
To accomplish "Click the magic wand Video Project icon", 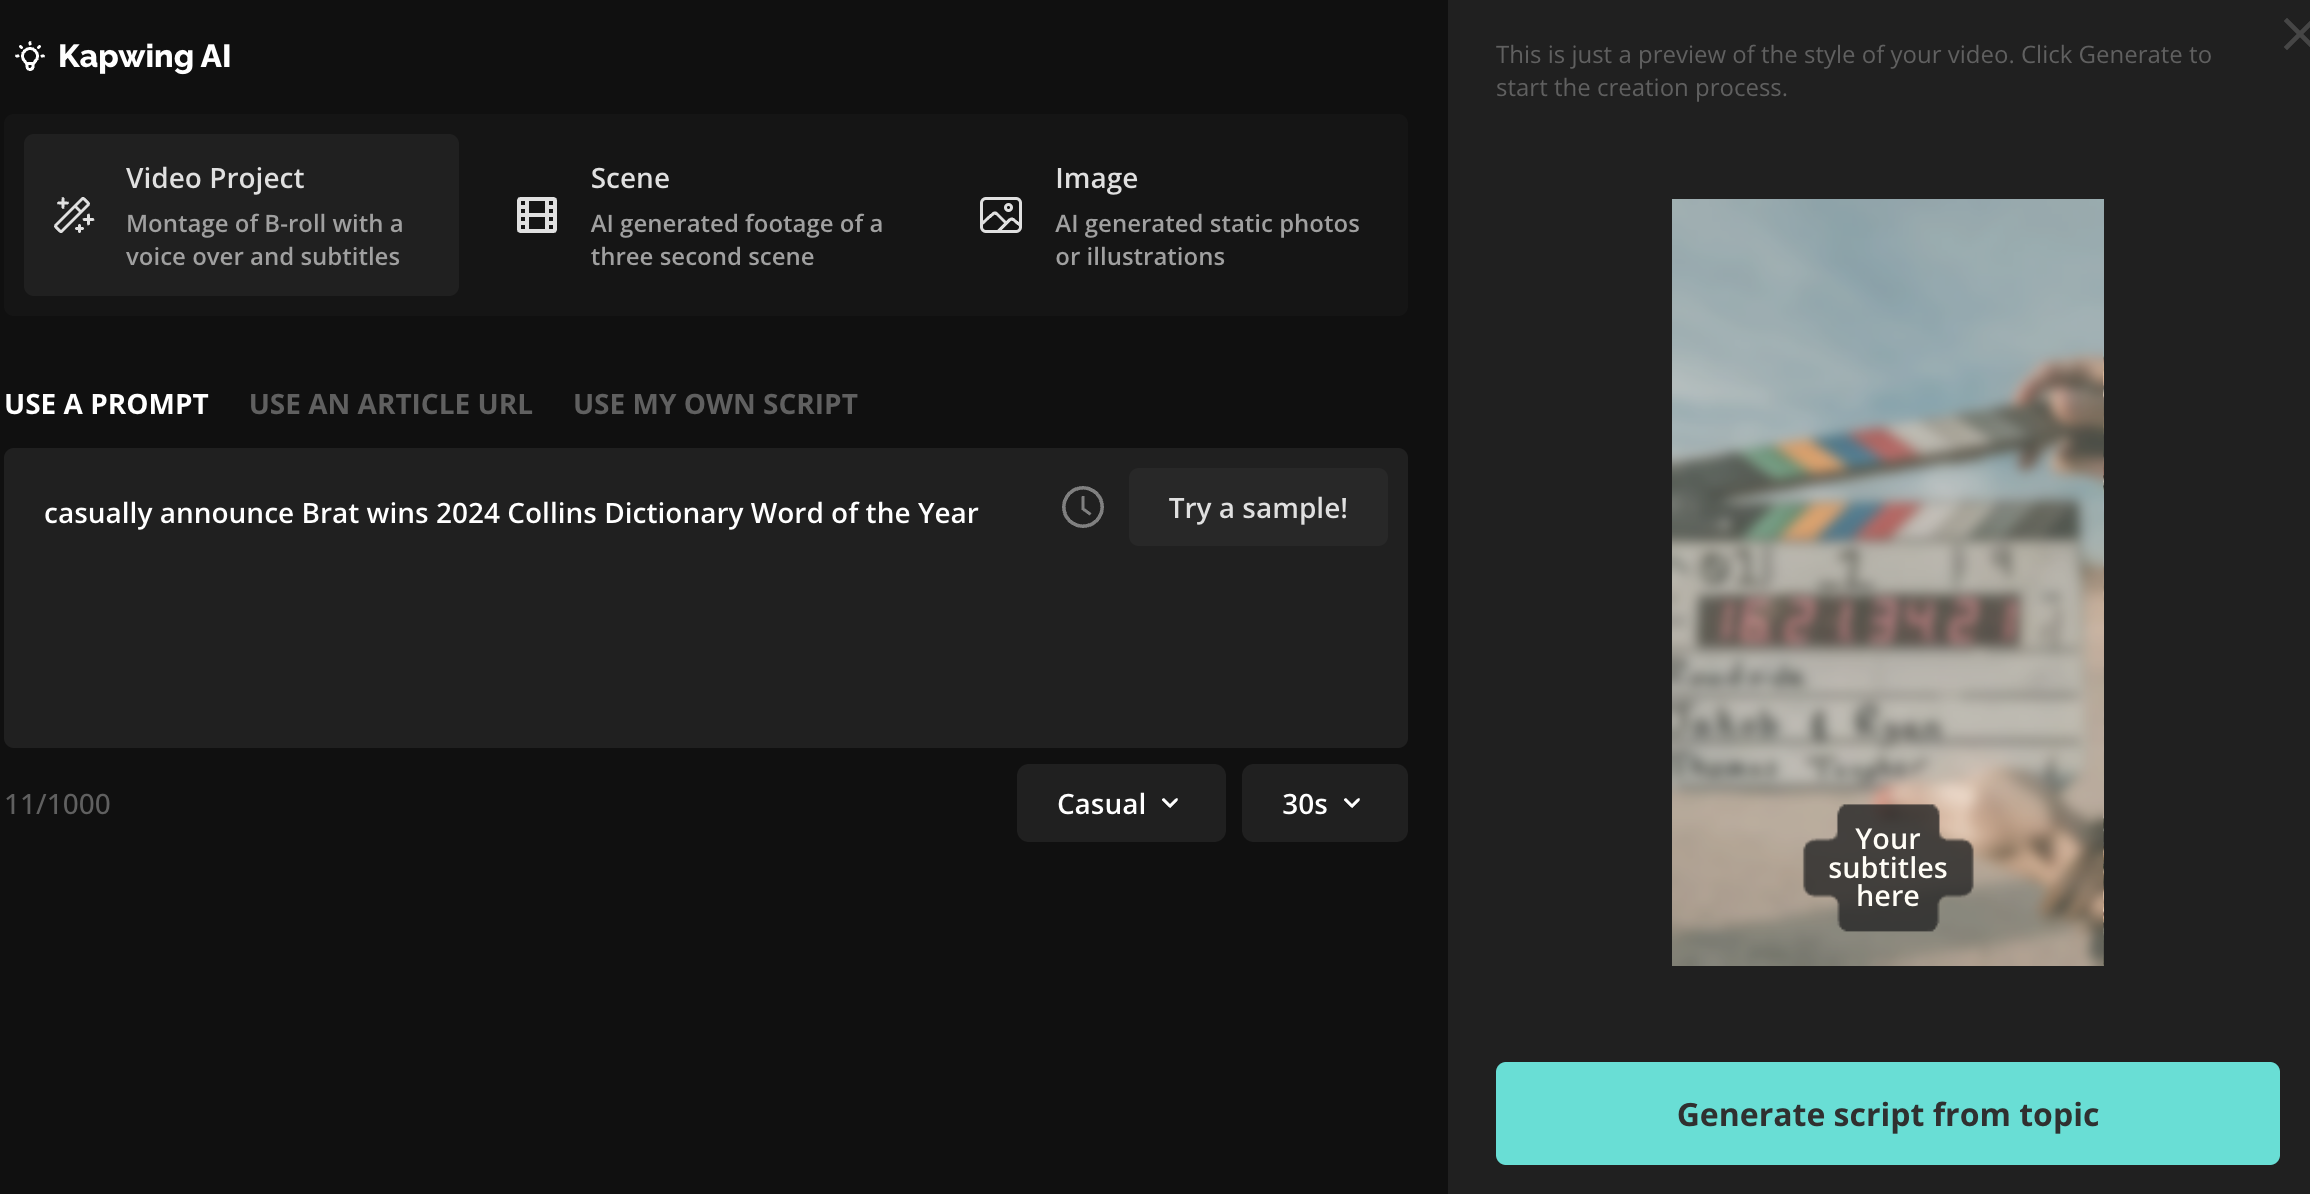I will 74,215.
